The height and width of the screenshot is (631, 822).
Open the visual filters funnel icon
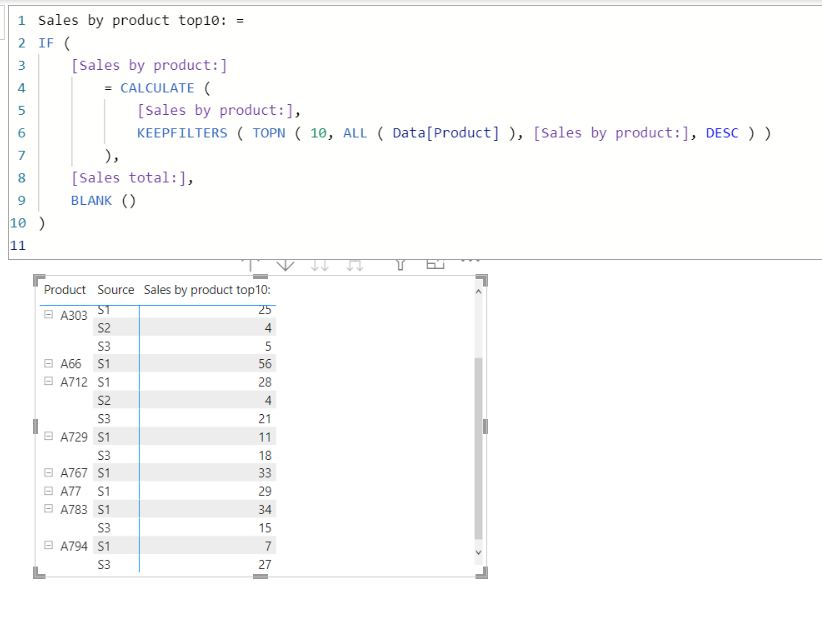[x=401, y=265]
